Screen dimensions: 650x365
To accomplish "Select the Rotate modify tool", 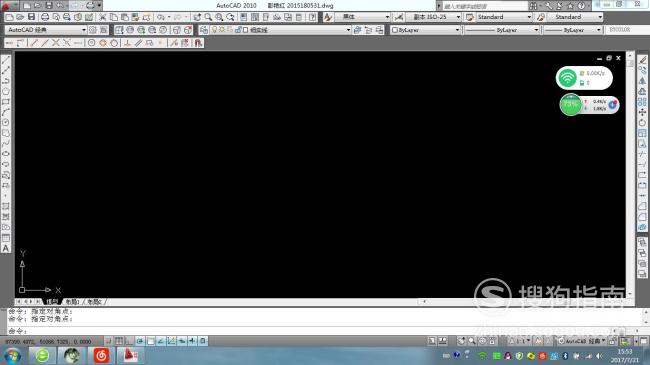I will click(x=642, y=122).
